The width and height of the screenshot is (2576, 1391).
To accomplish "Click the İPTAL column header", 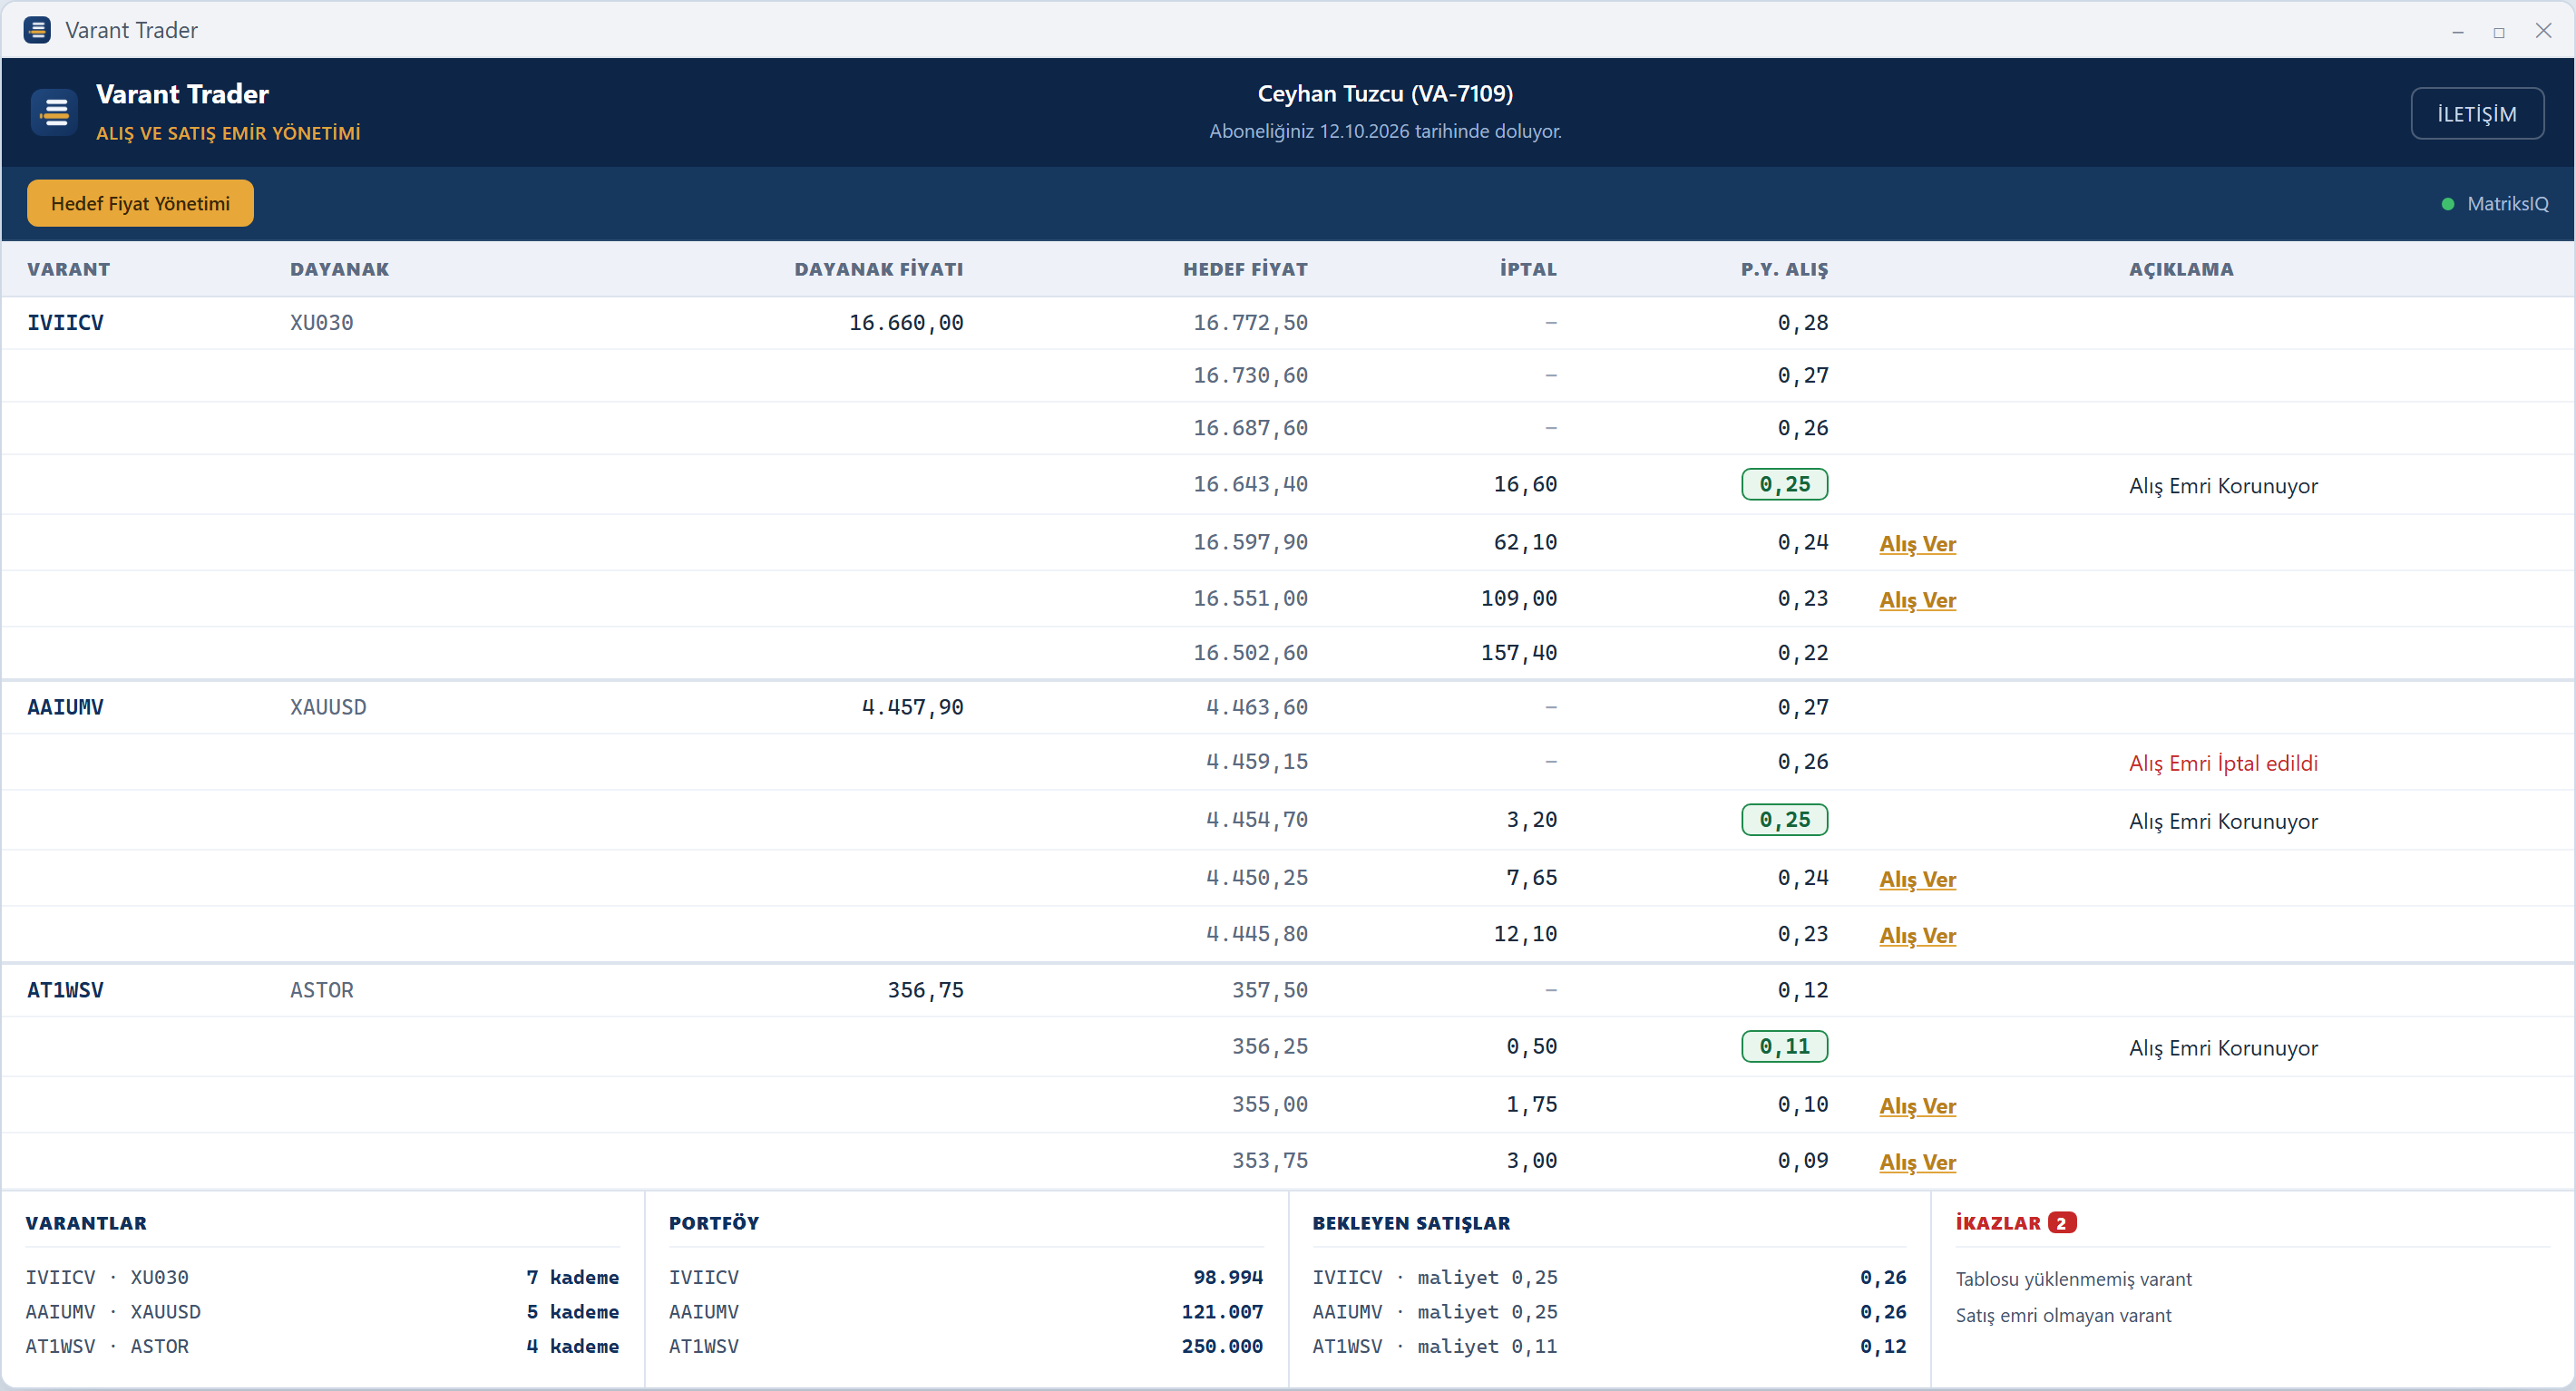I will click(1528, 269).
